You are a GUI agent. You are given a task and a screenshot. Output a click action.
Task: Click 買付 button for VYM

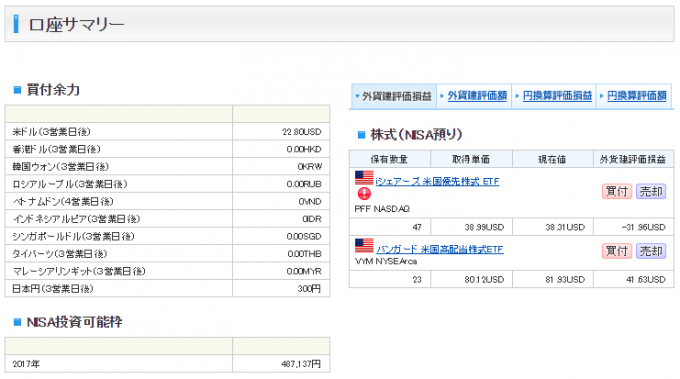click(x=617, y=251)
